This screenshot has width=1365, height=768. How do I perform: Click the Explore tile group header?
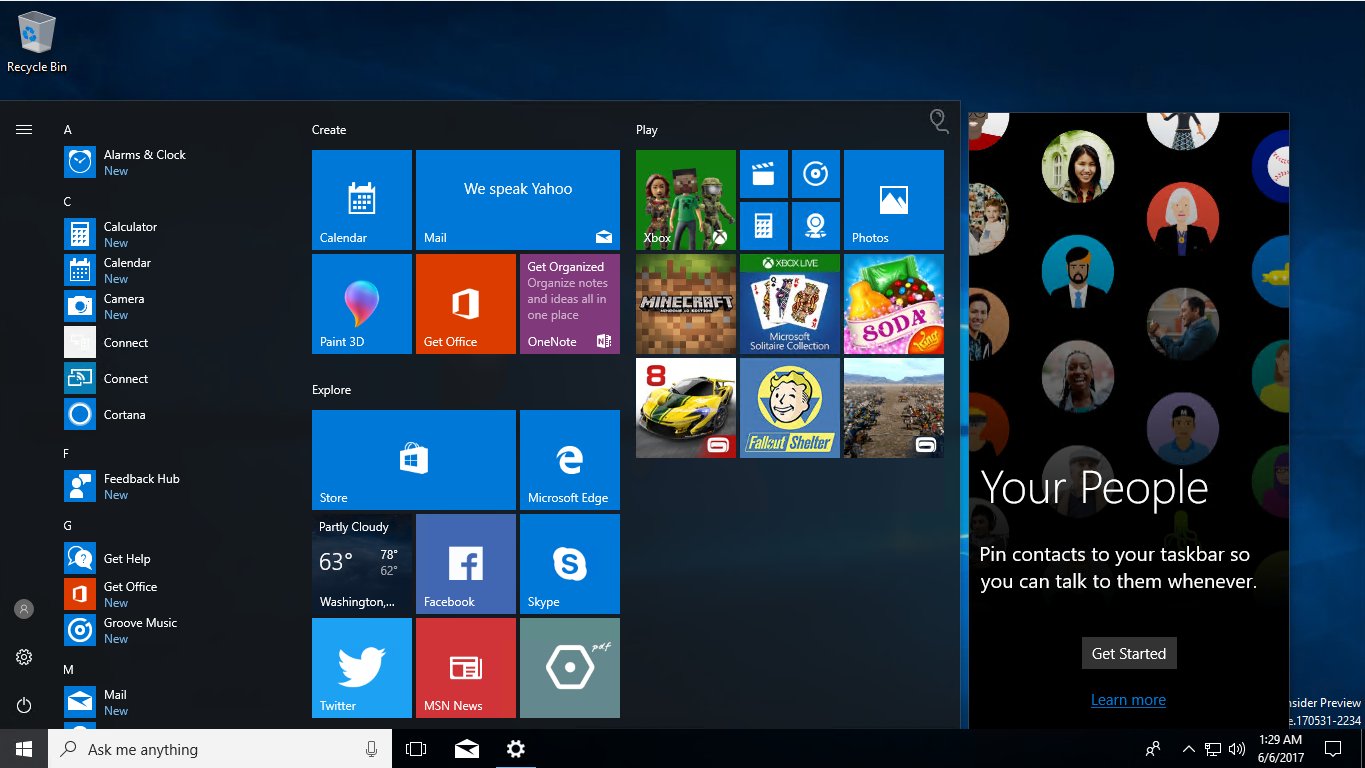point(331,390)
